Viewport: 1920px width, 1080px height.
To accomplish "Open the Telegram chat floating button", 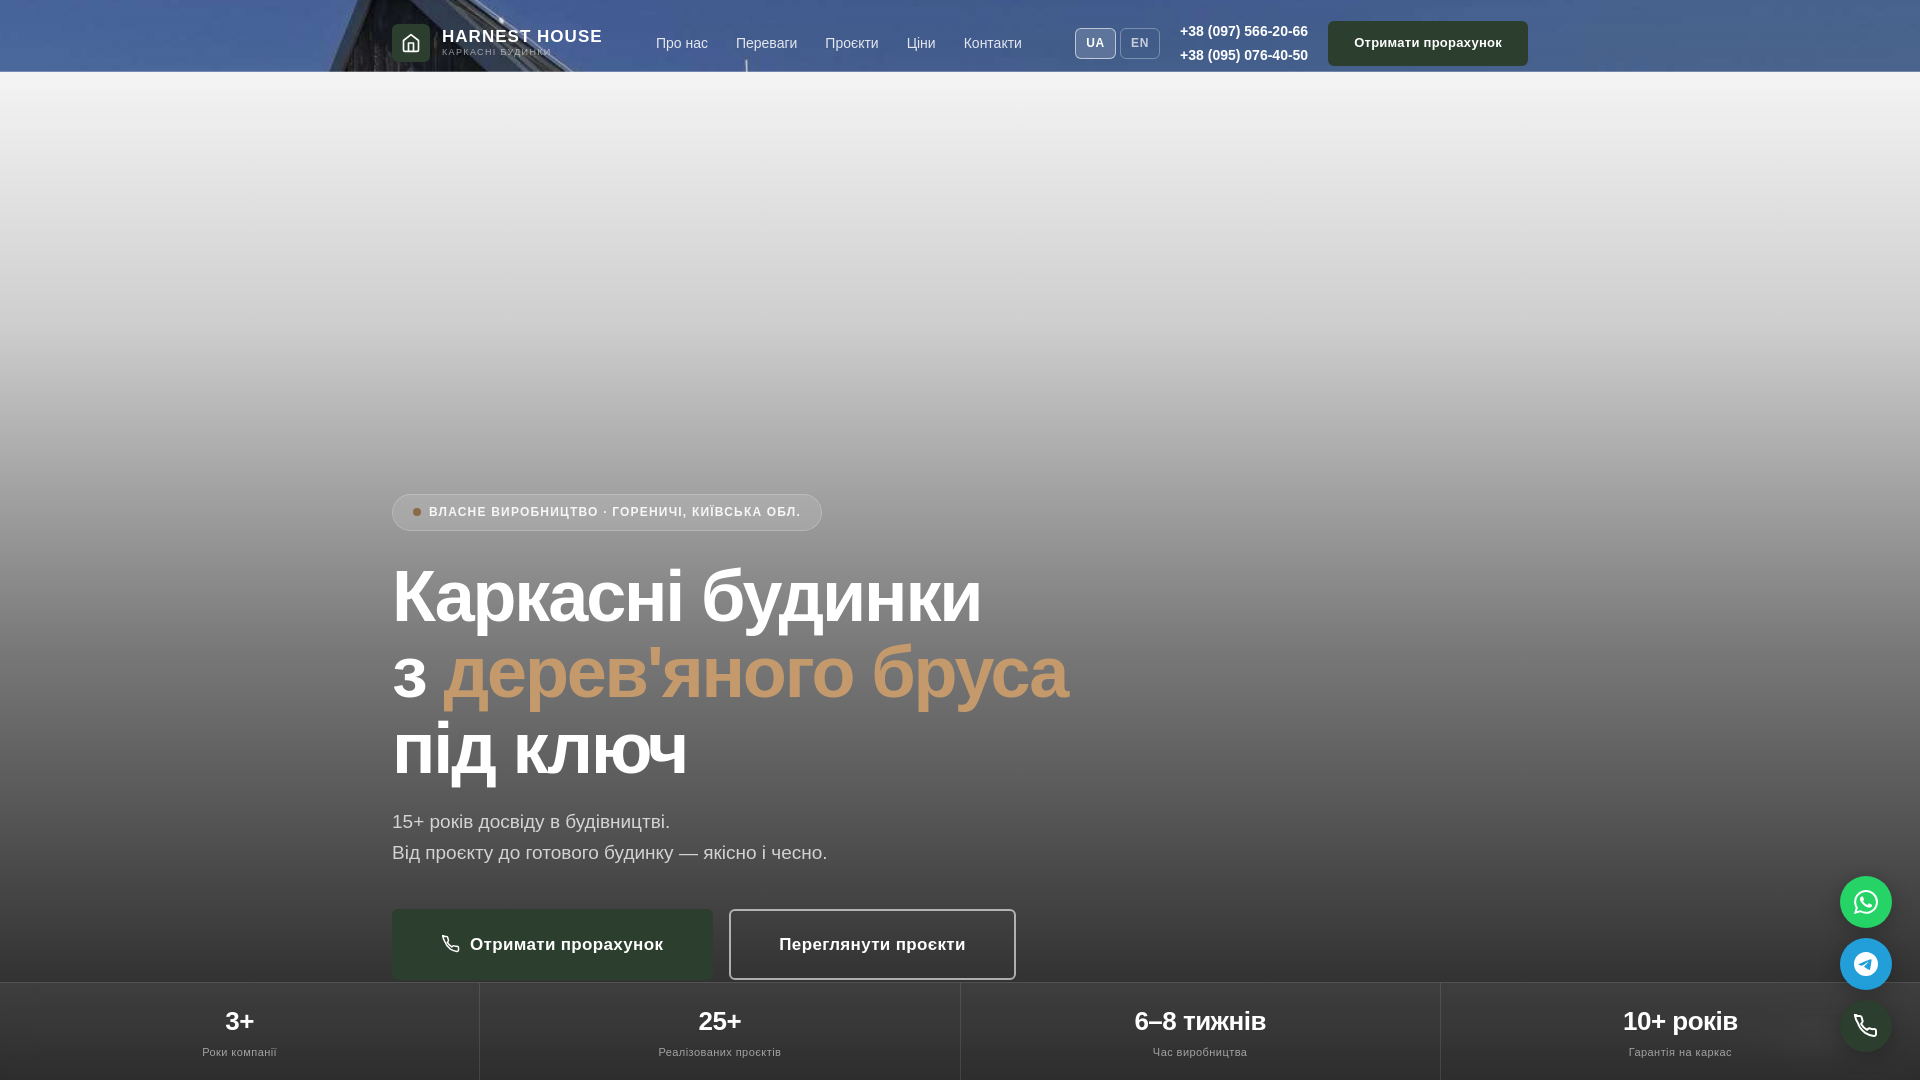I will [x=1866, y=964].
